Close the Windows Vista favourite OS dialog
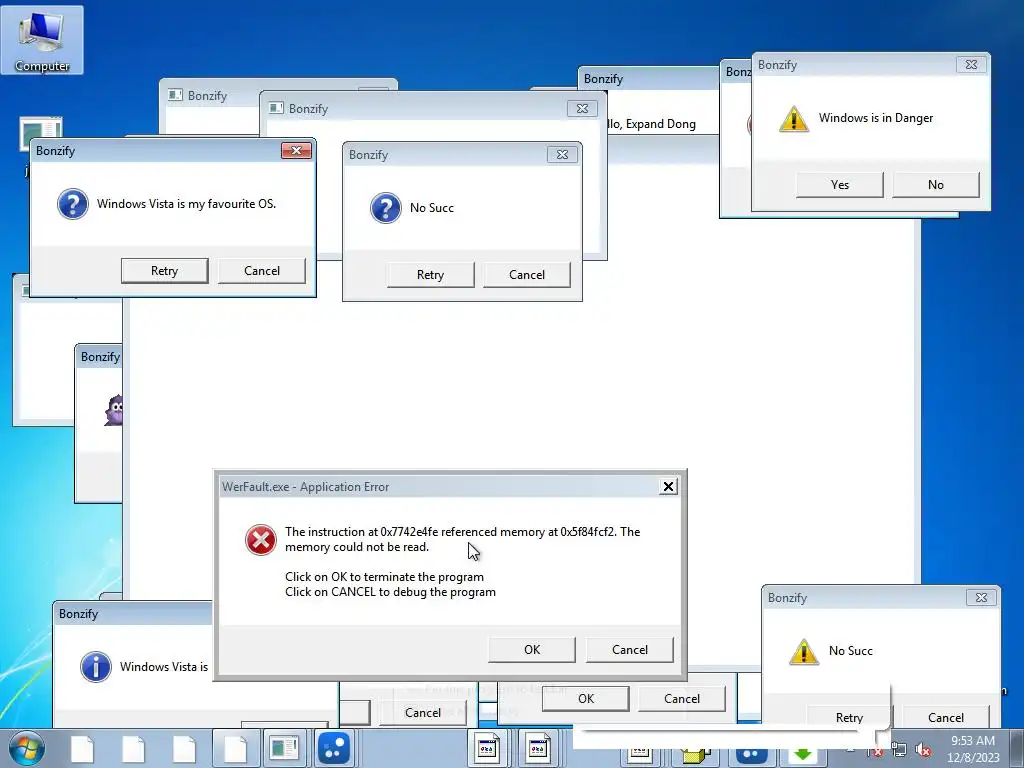 (x=296, y=150)
